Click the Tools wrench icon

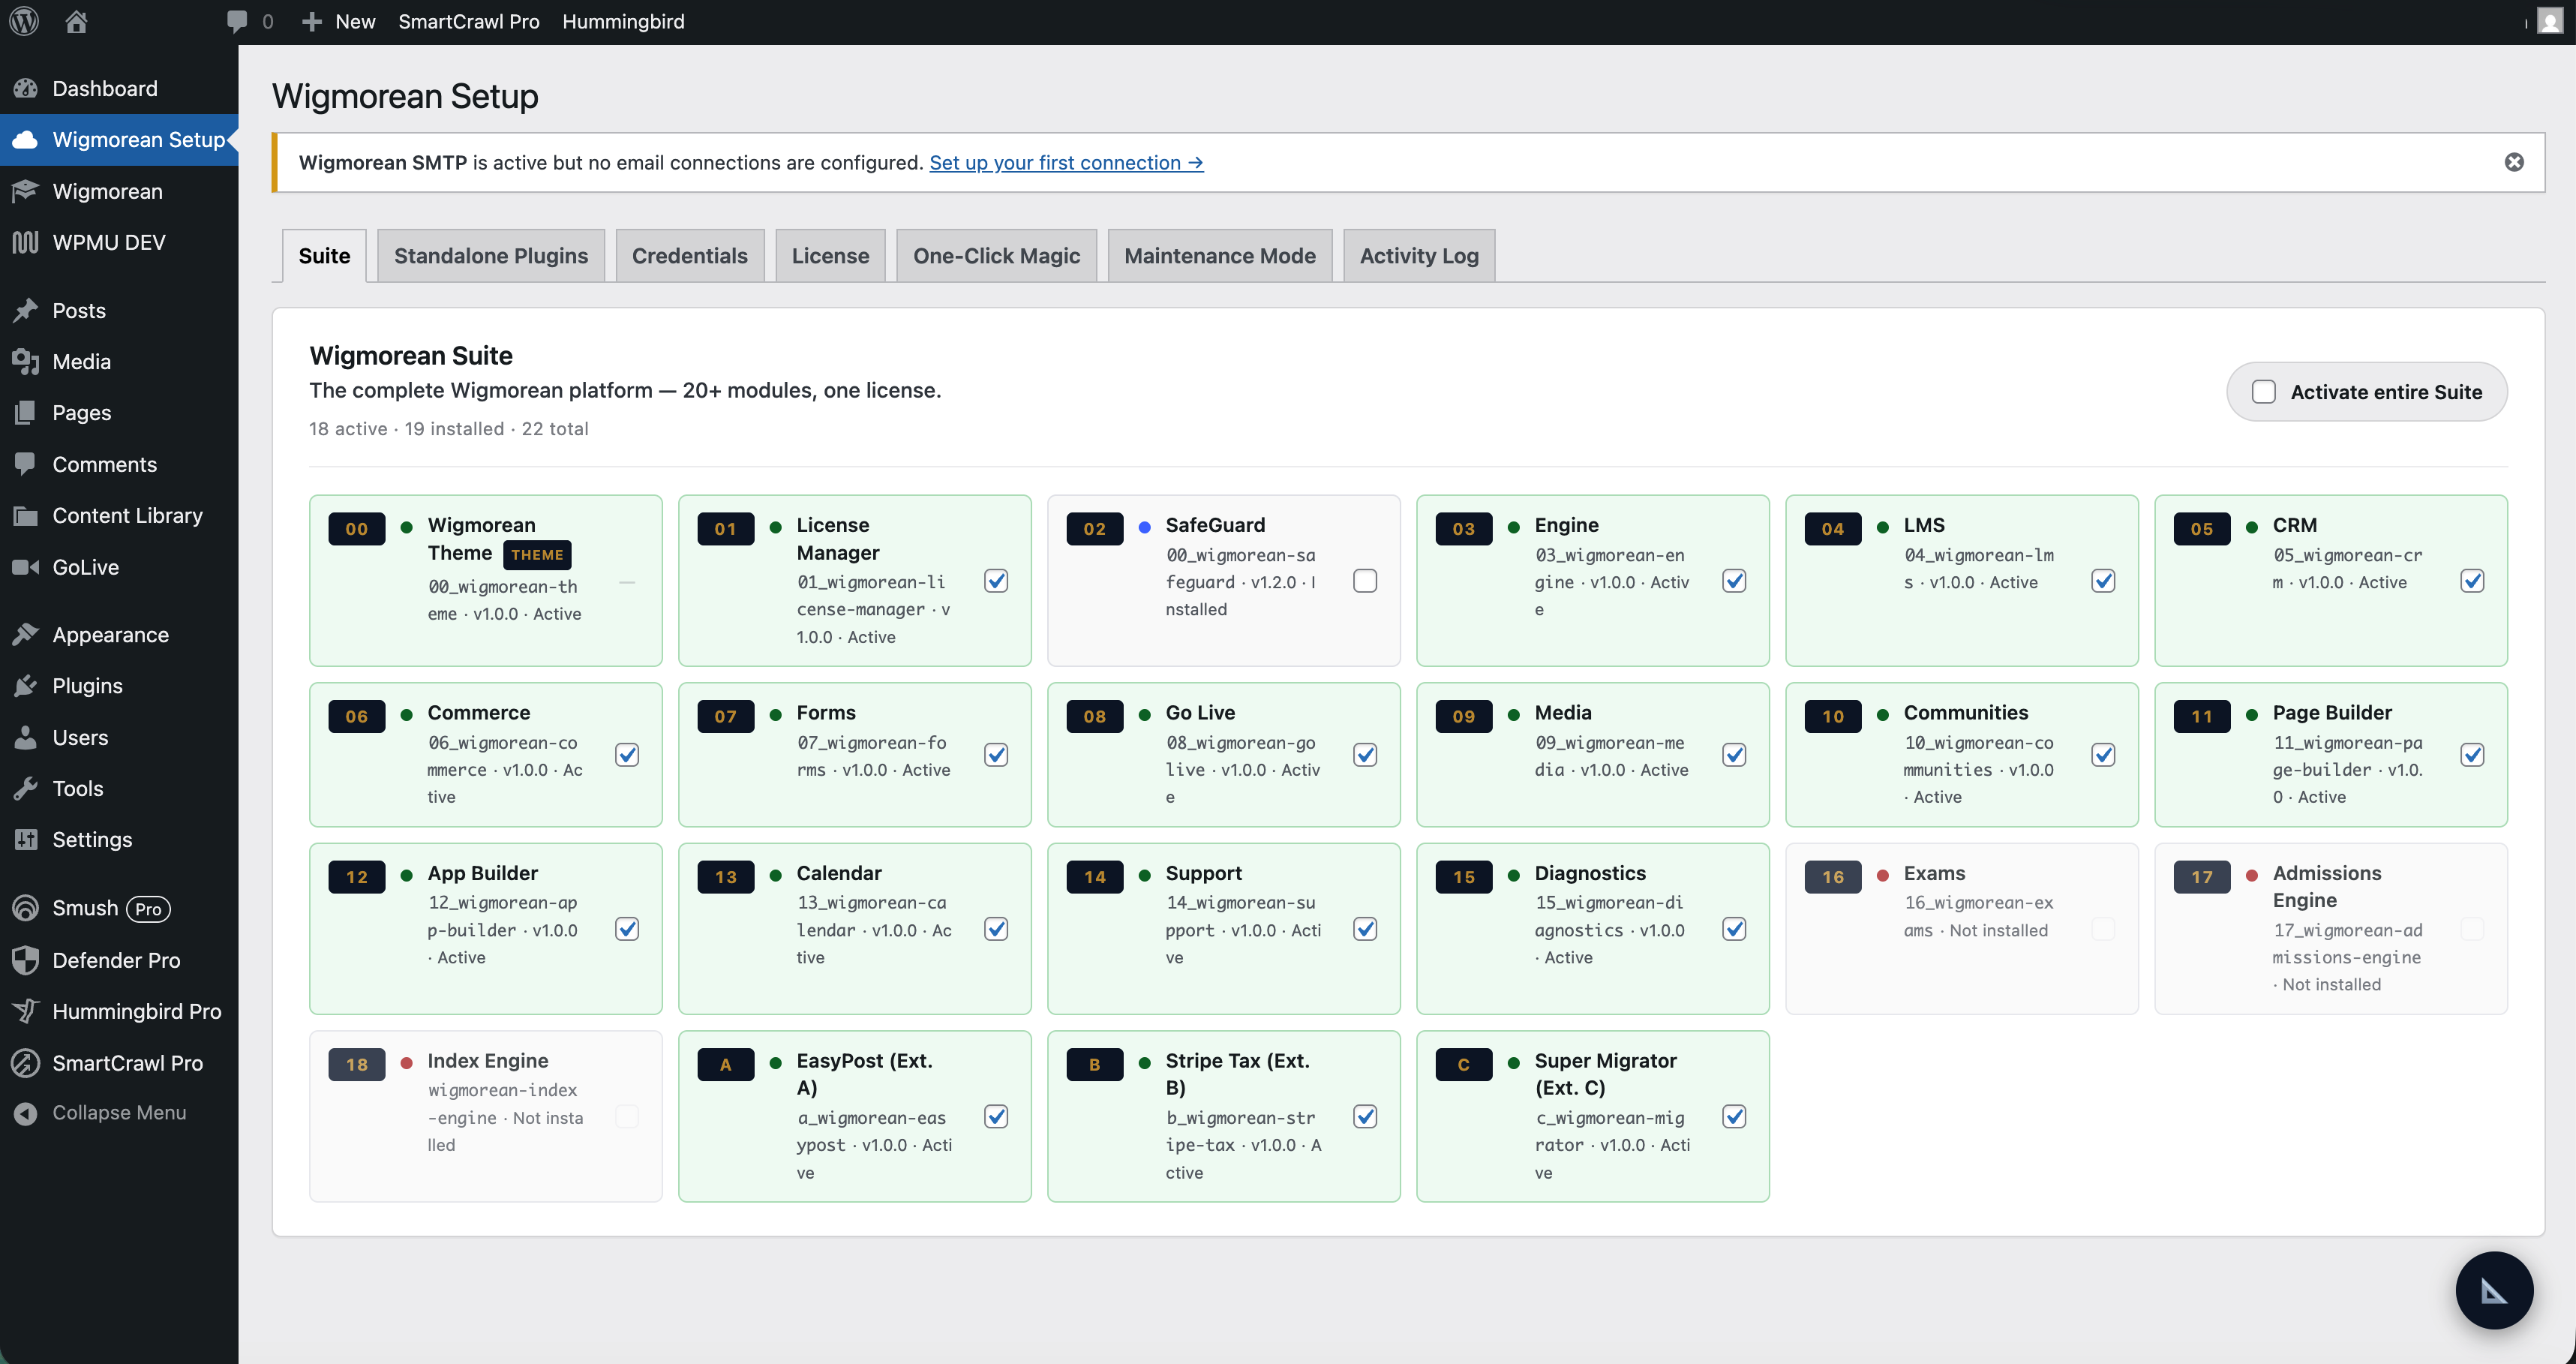26,788
